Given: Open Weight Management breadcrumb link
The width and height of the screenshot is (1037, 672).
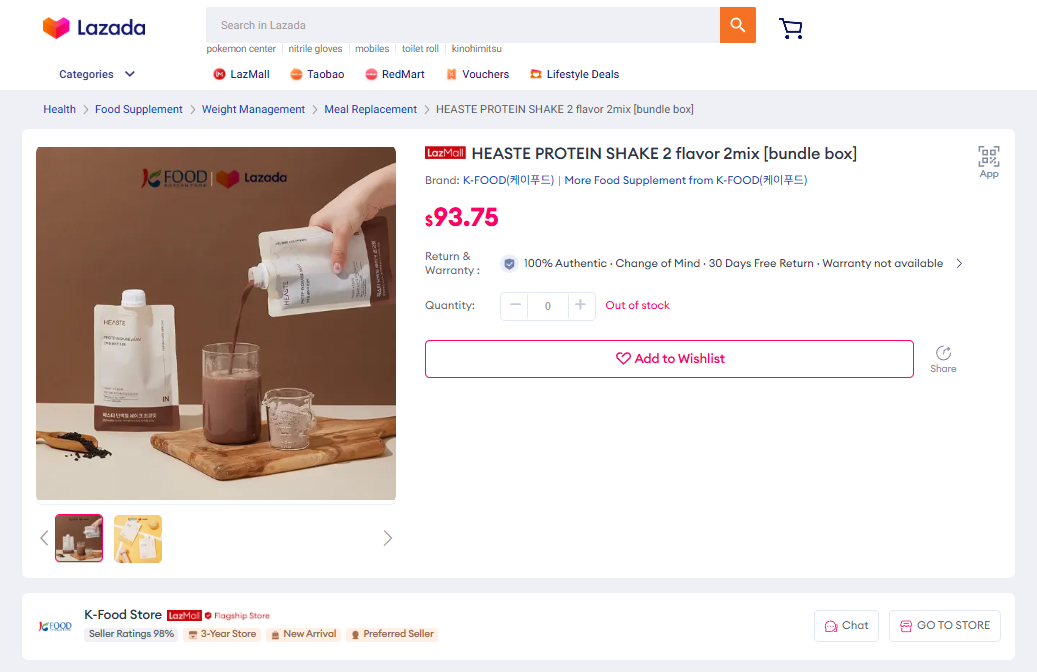Looking at the screenshot, I should [x=253, y=109].
